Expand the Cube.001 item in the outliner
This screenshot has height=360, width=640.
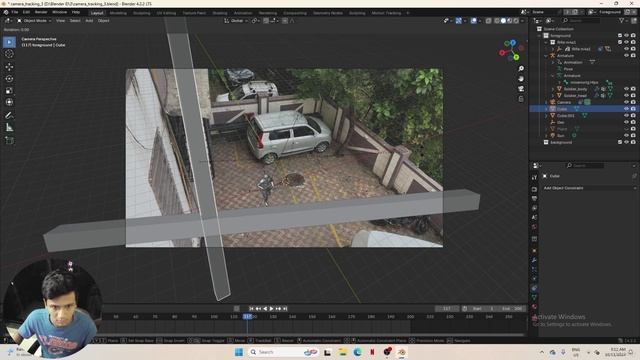(x=547, y=116)
